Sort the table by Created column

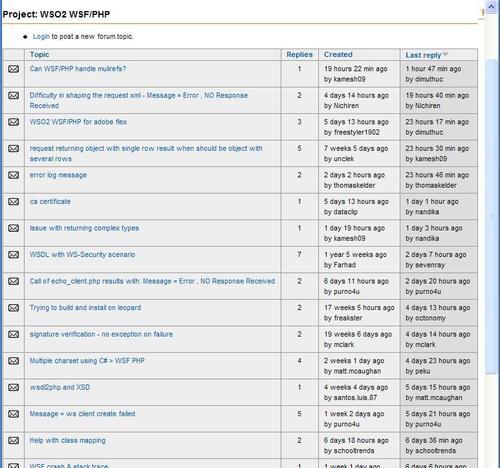coord(338,55)
